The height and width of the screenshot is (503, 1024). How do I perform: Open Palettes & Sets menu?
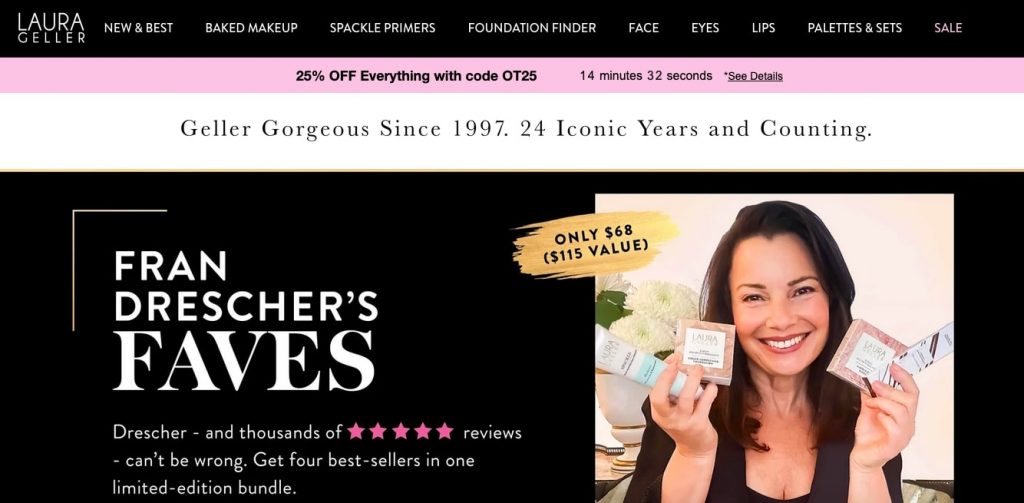coord(855,28)
